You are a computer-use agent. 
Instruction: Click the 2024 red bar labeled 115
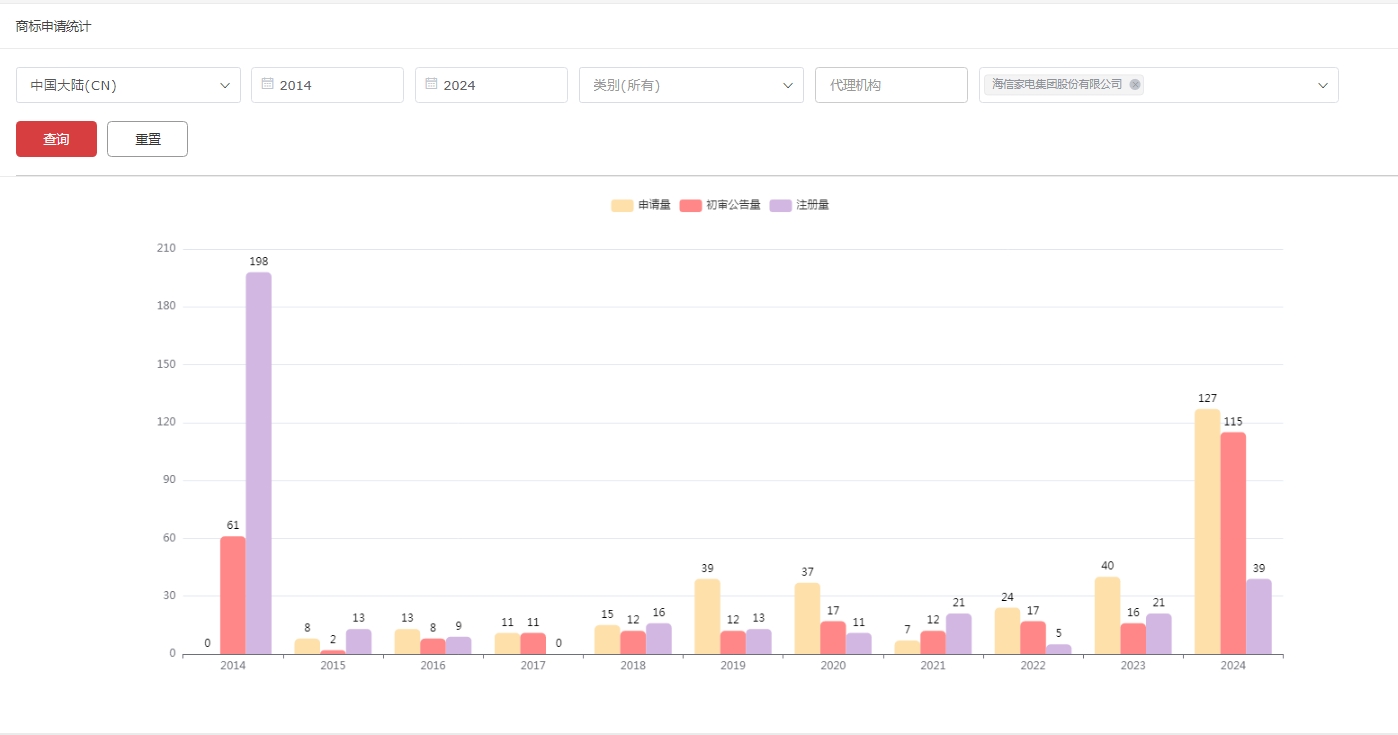pyautogui.click(x=1233, y=543)
